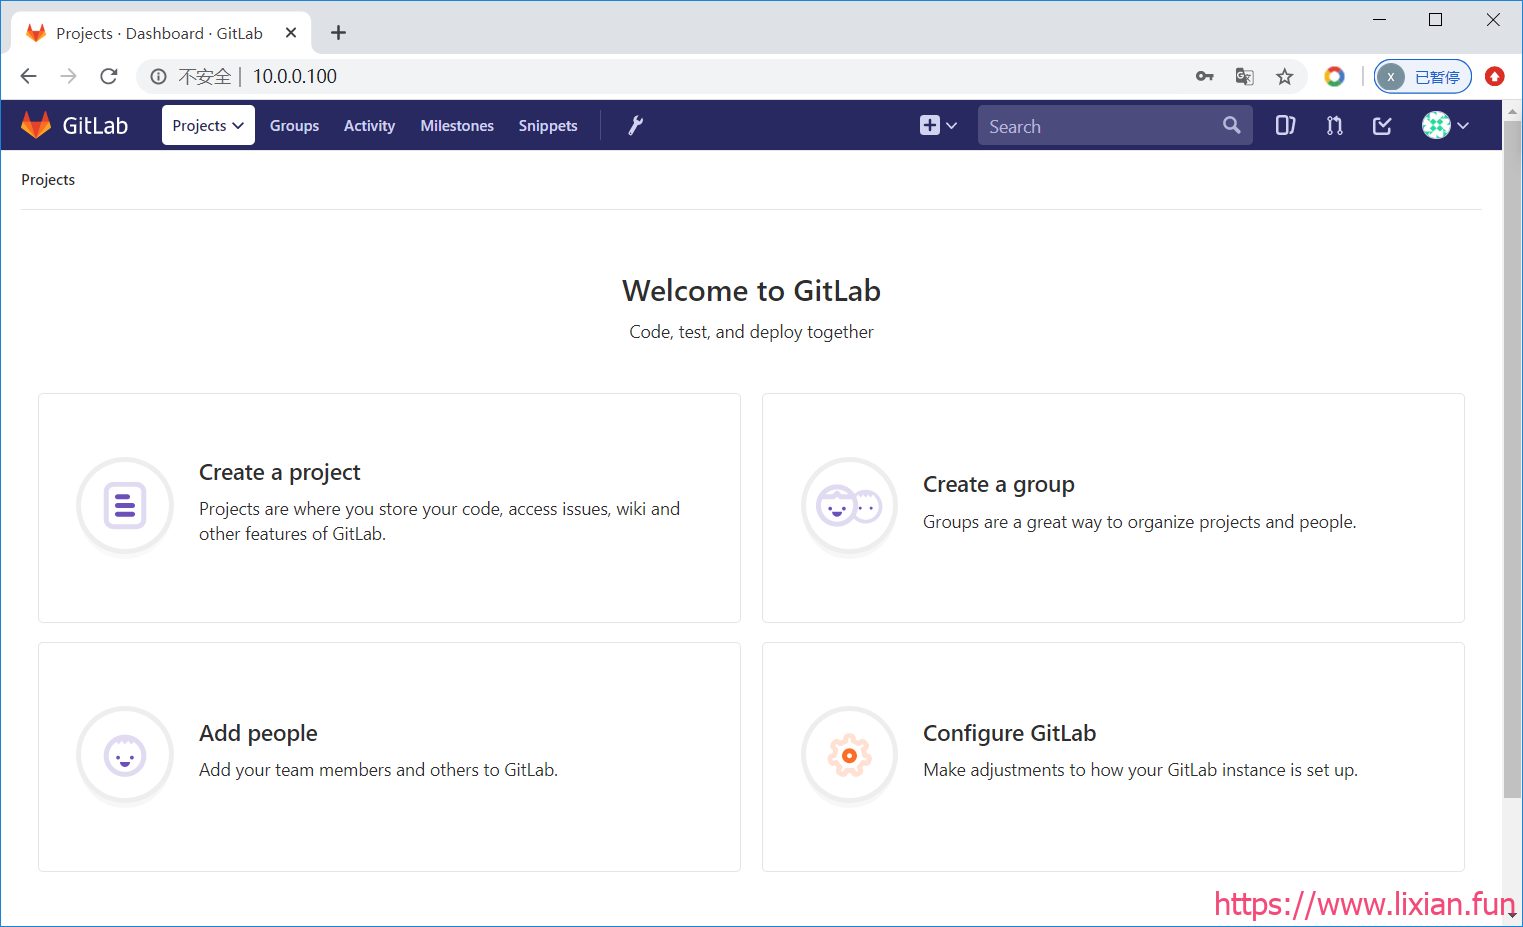Screen dimensions: 1523x927
Task: Expand the Projects dropdown menu
Action: pos(208,125)
